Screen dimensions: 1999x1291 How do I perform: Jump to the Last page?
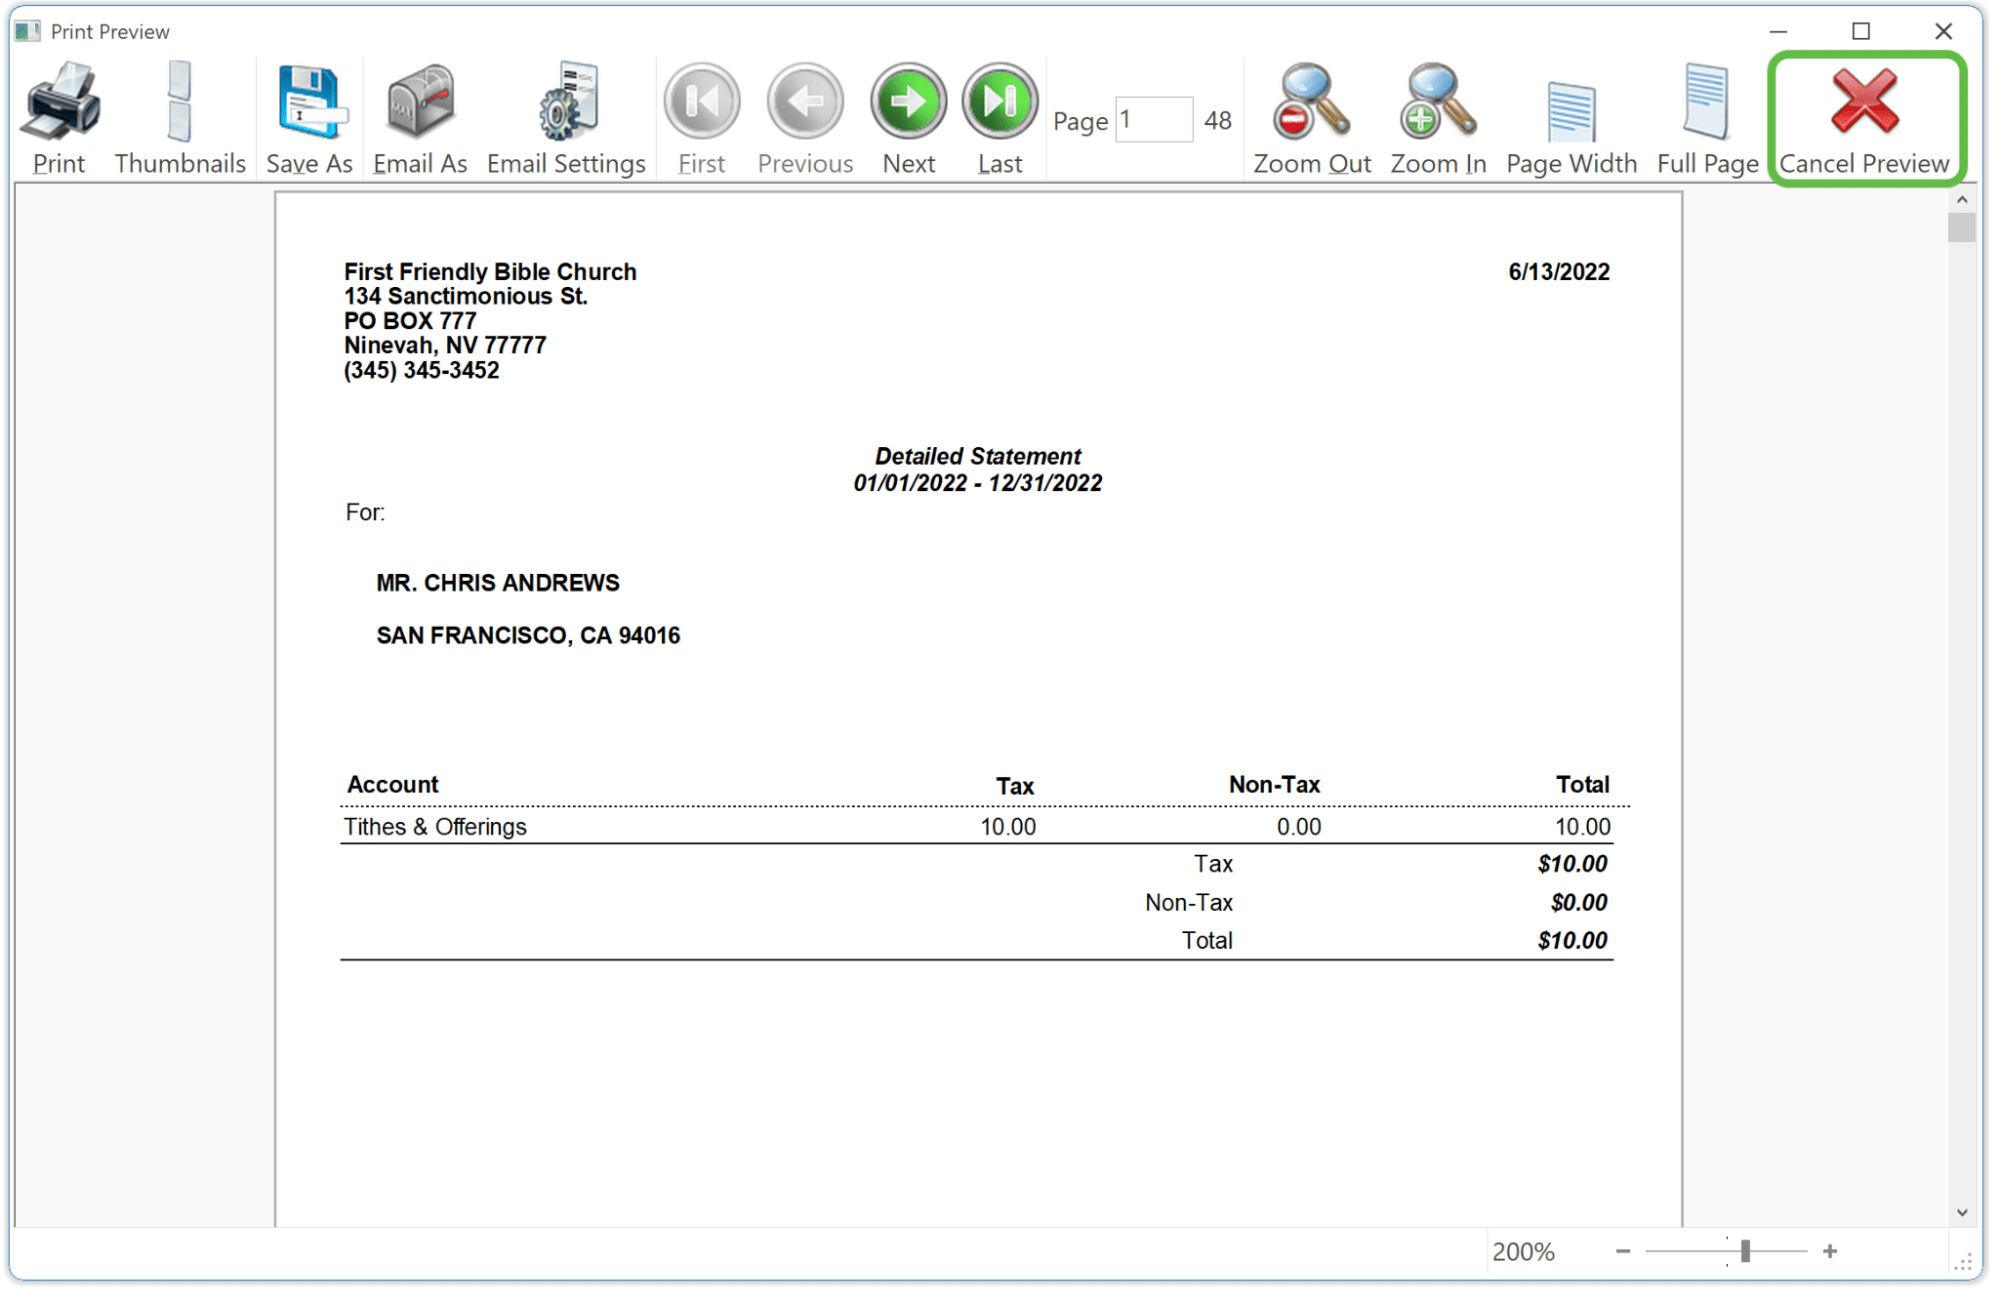tap(998, 100)
